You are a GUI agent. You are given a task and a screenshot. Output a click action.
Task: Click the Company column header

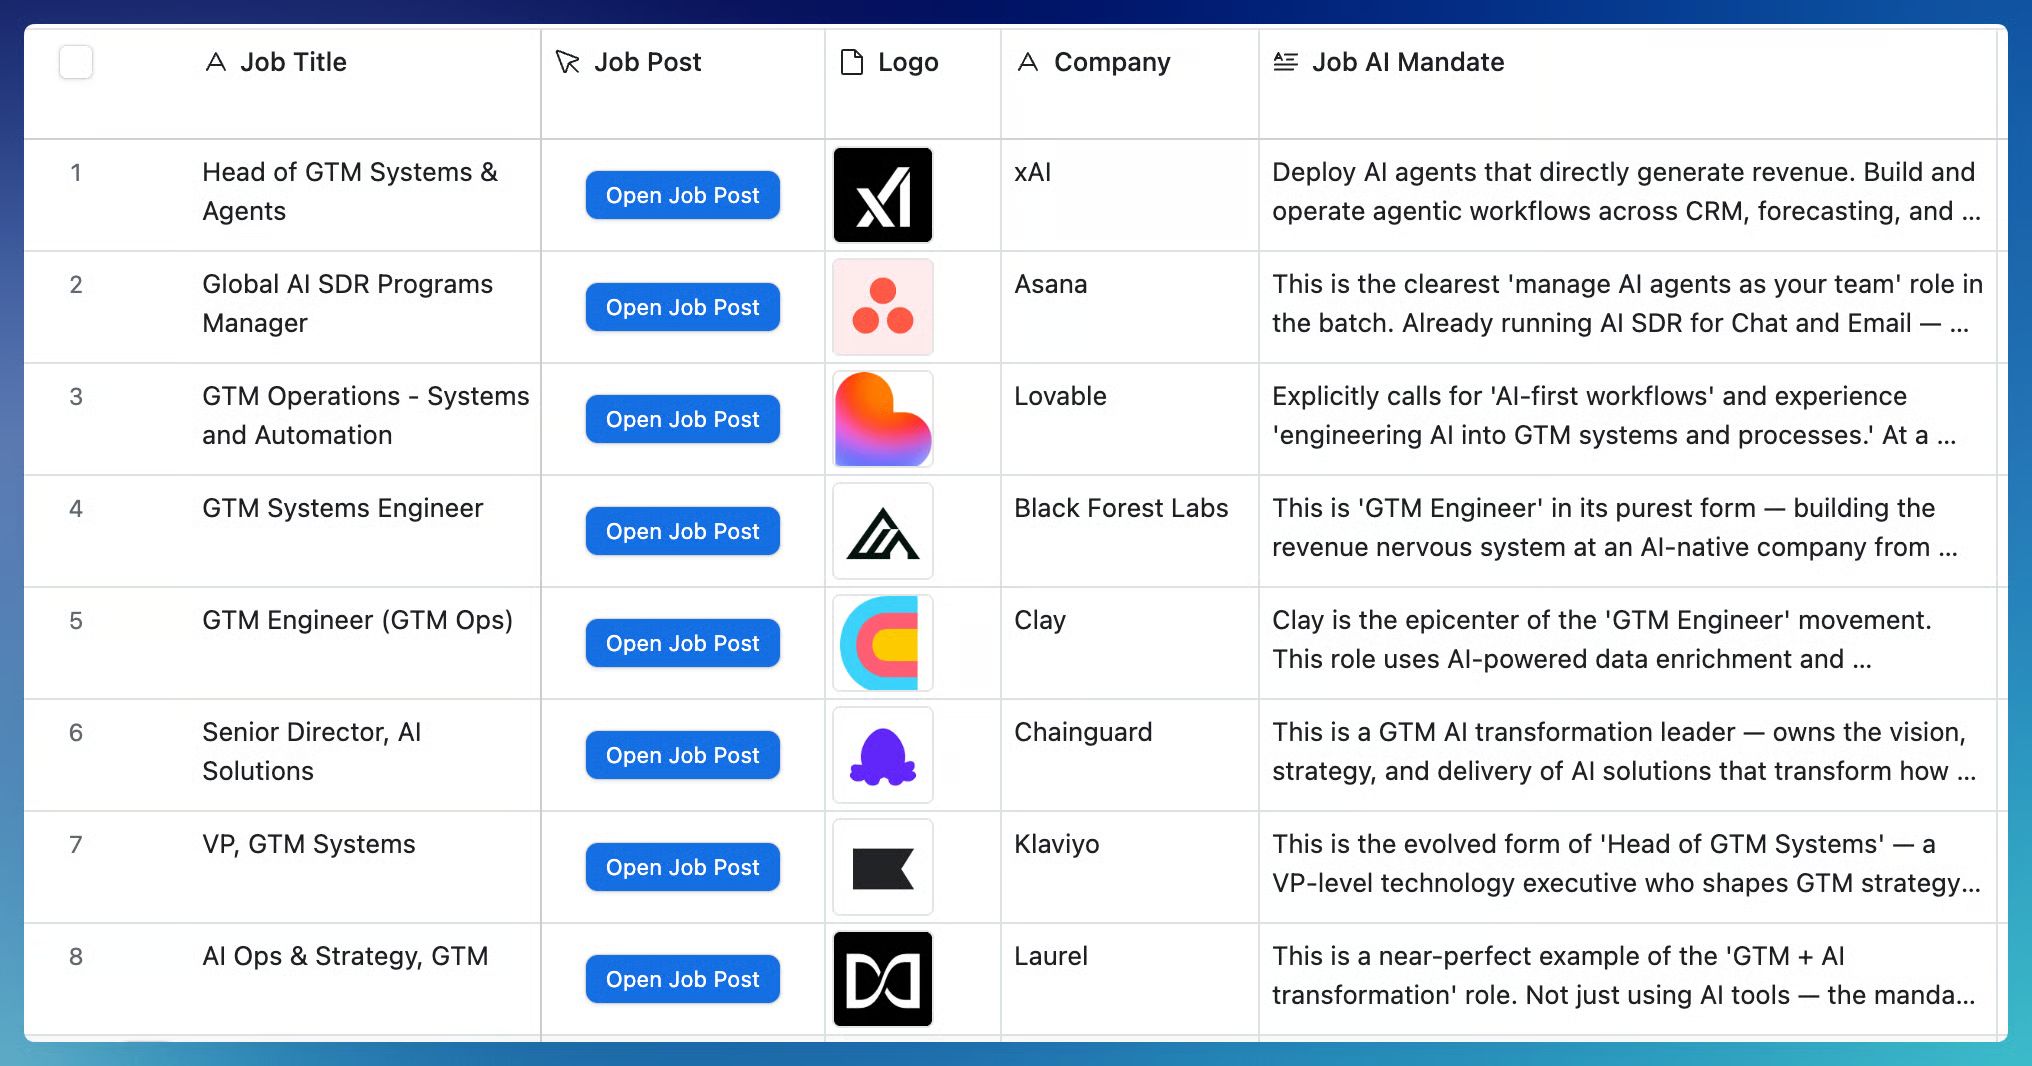coord(1111,62)
